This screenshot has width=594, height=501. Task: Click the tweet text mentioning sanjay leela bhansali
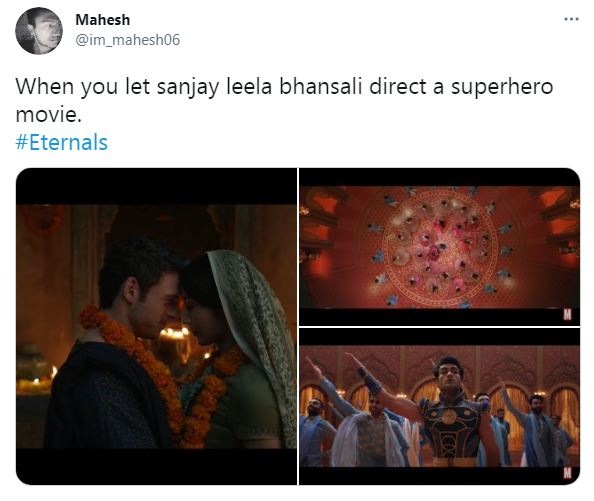click(x=284, y=100)
